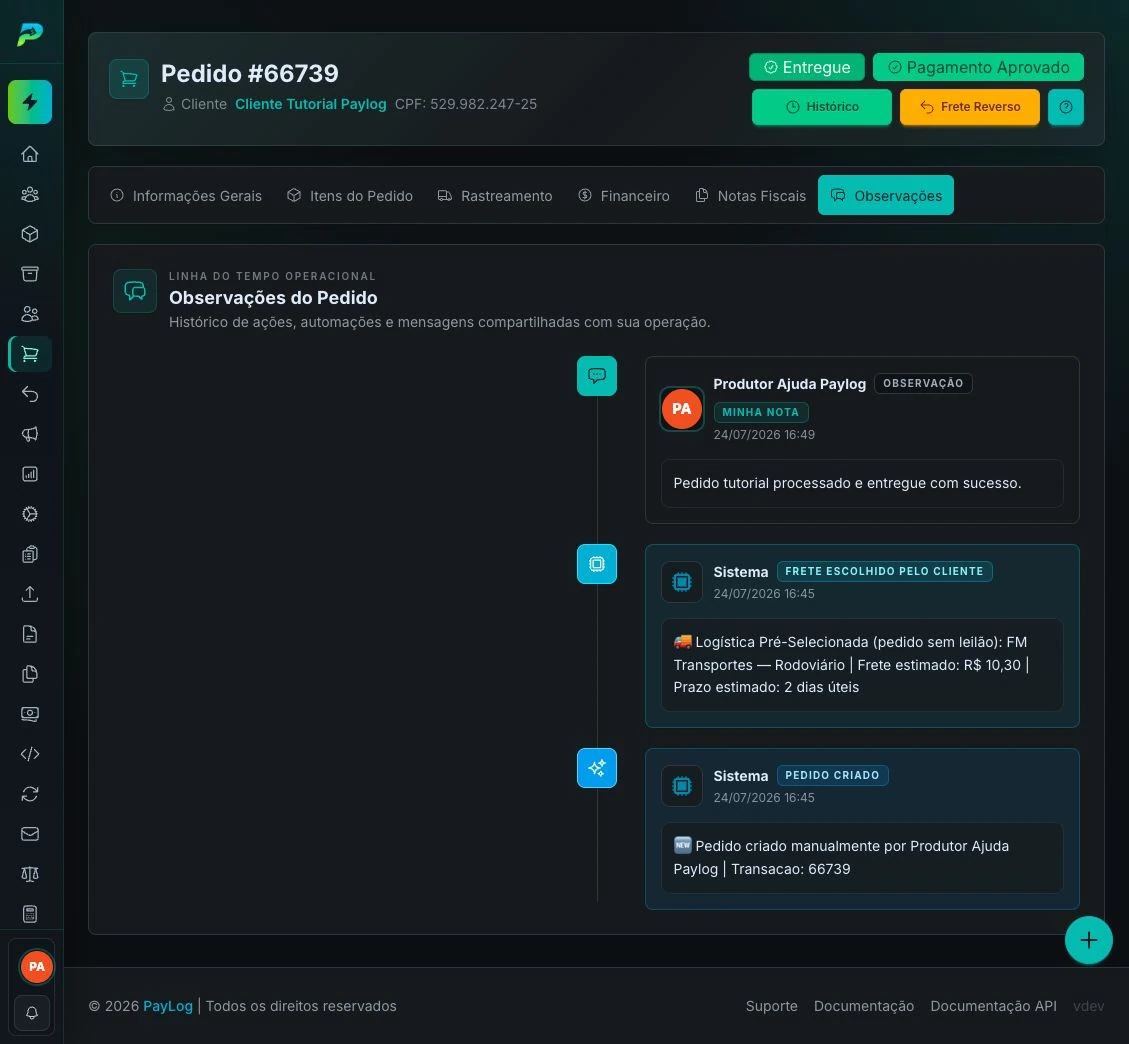Click the Entregue status badge

806,68
